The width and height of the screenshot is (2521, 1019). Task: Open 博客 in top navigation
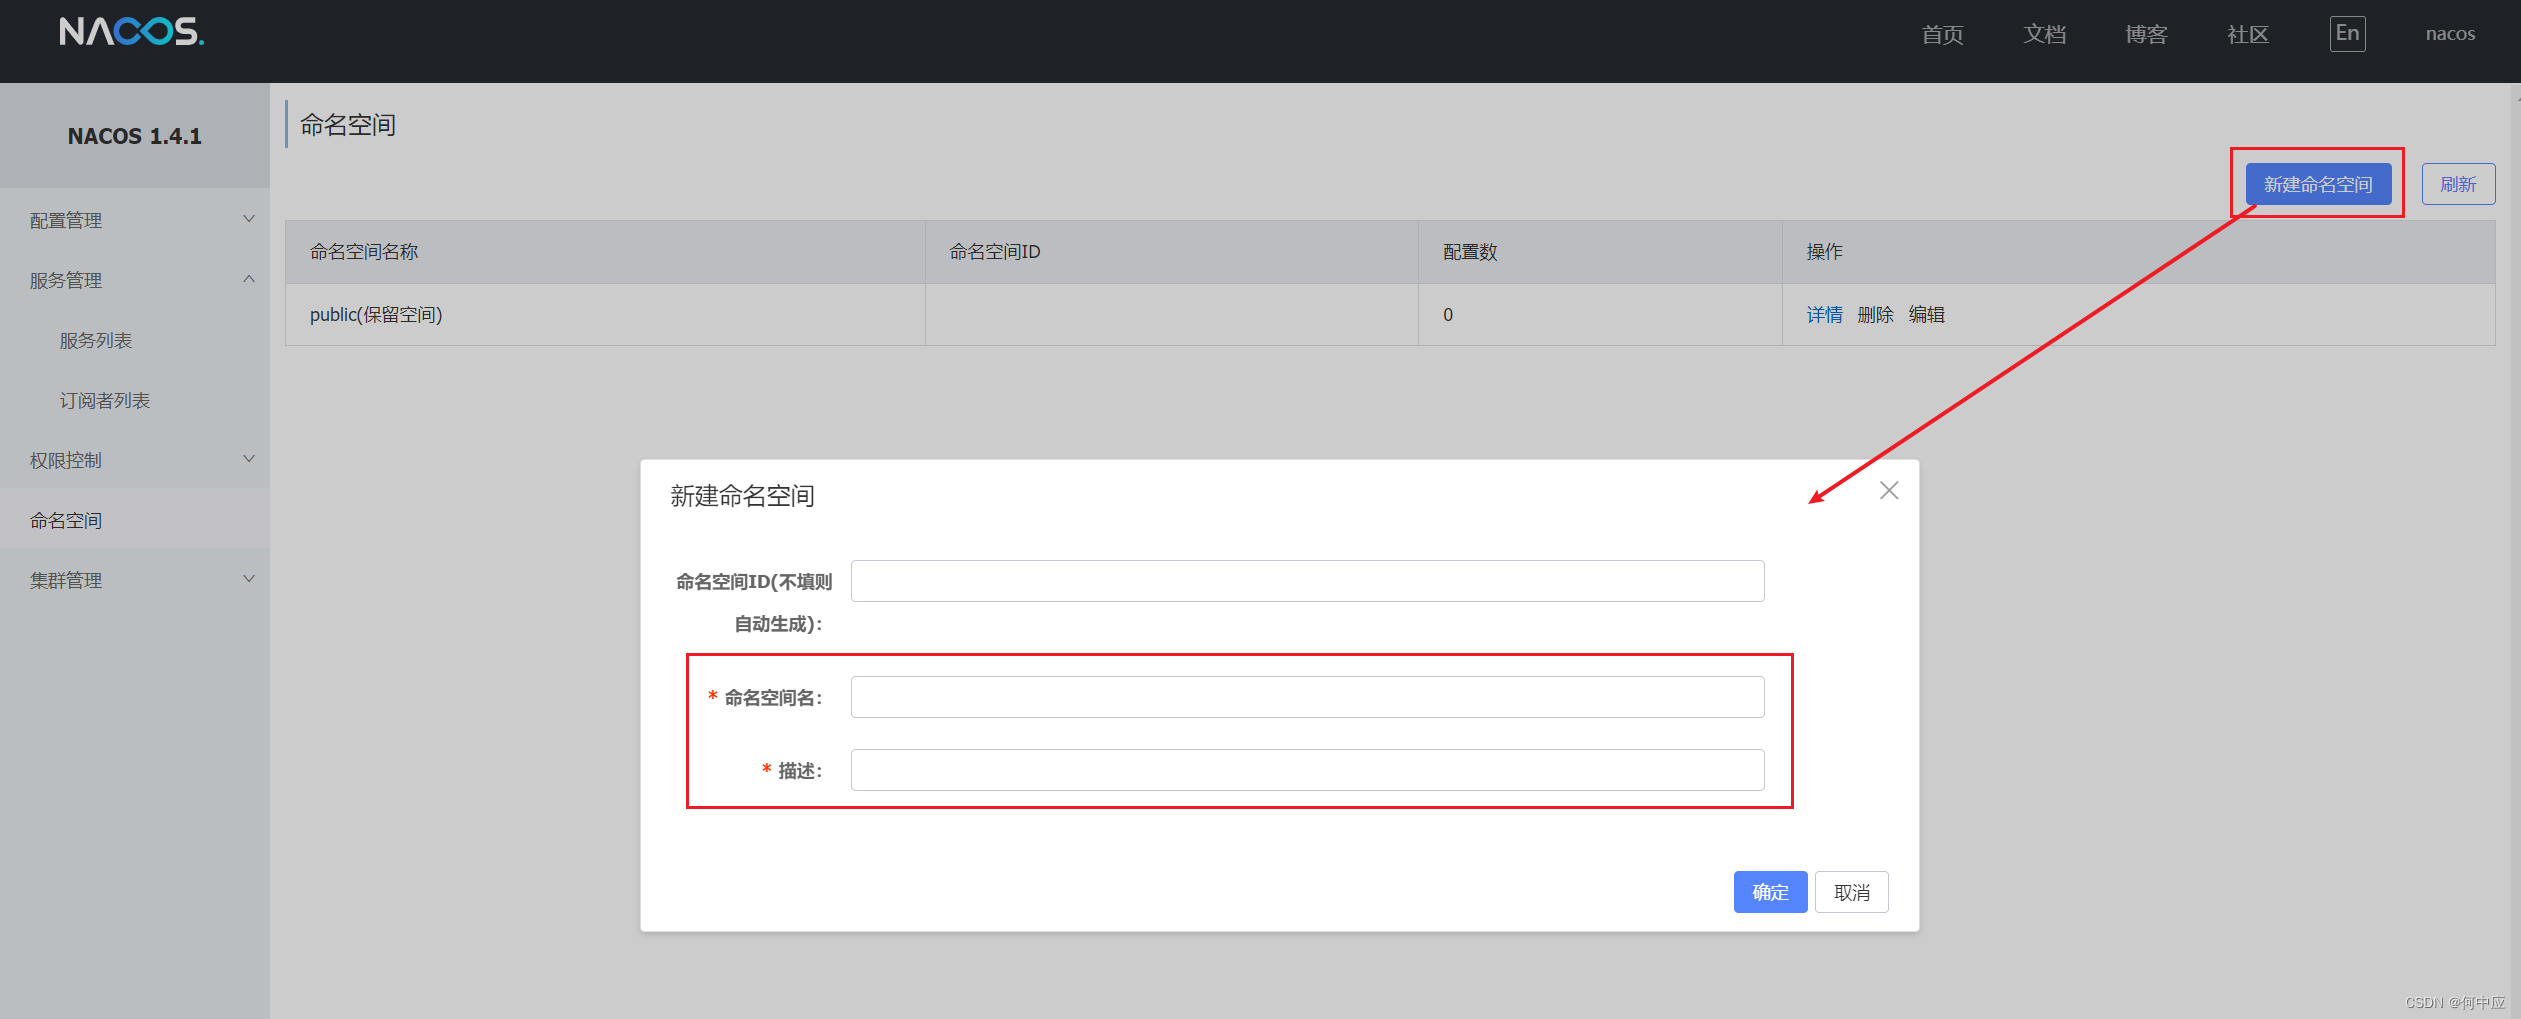point(2146,35)
